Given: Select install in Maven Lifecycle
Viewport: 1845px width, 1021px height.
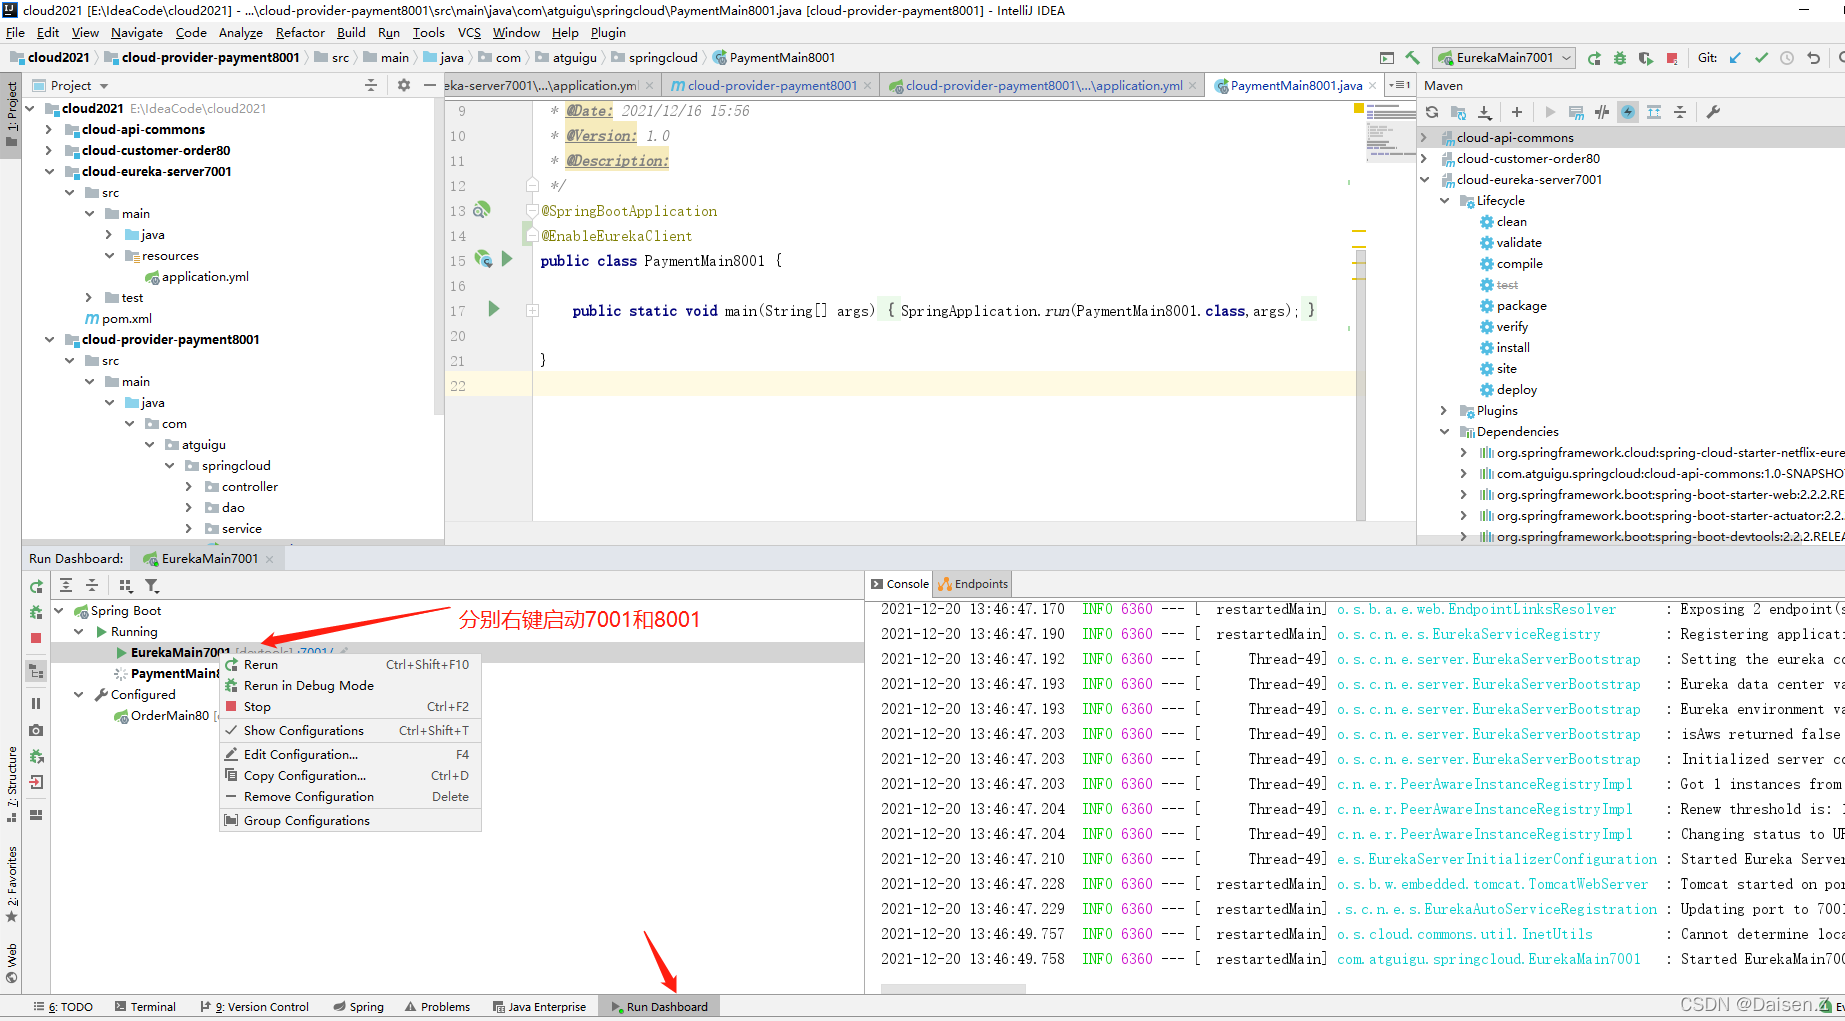Looking at the screenshot, I should point(1512,348).
